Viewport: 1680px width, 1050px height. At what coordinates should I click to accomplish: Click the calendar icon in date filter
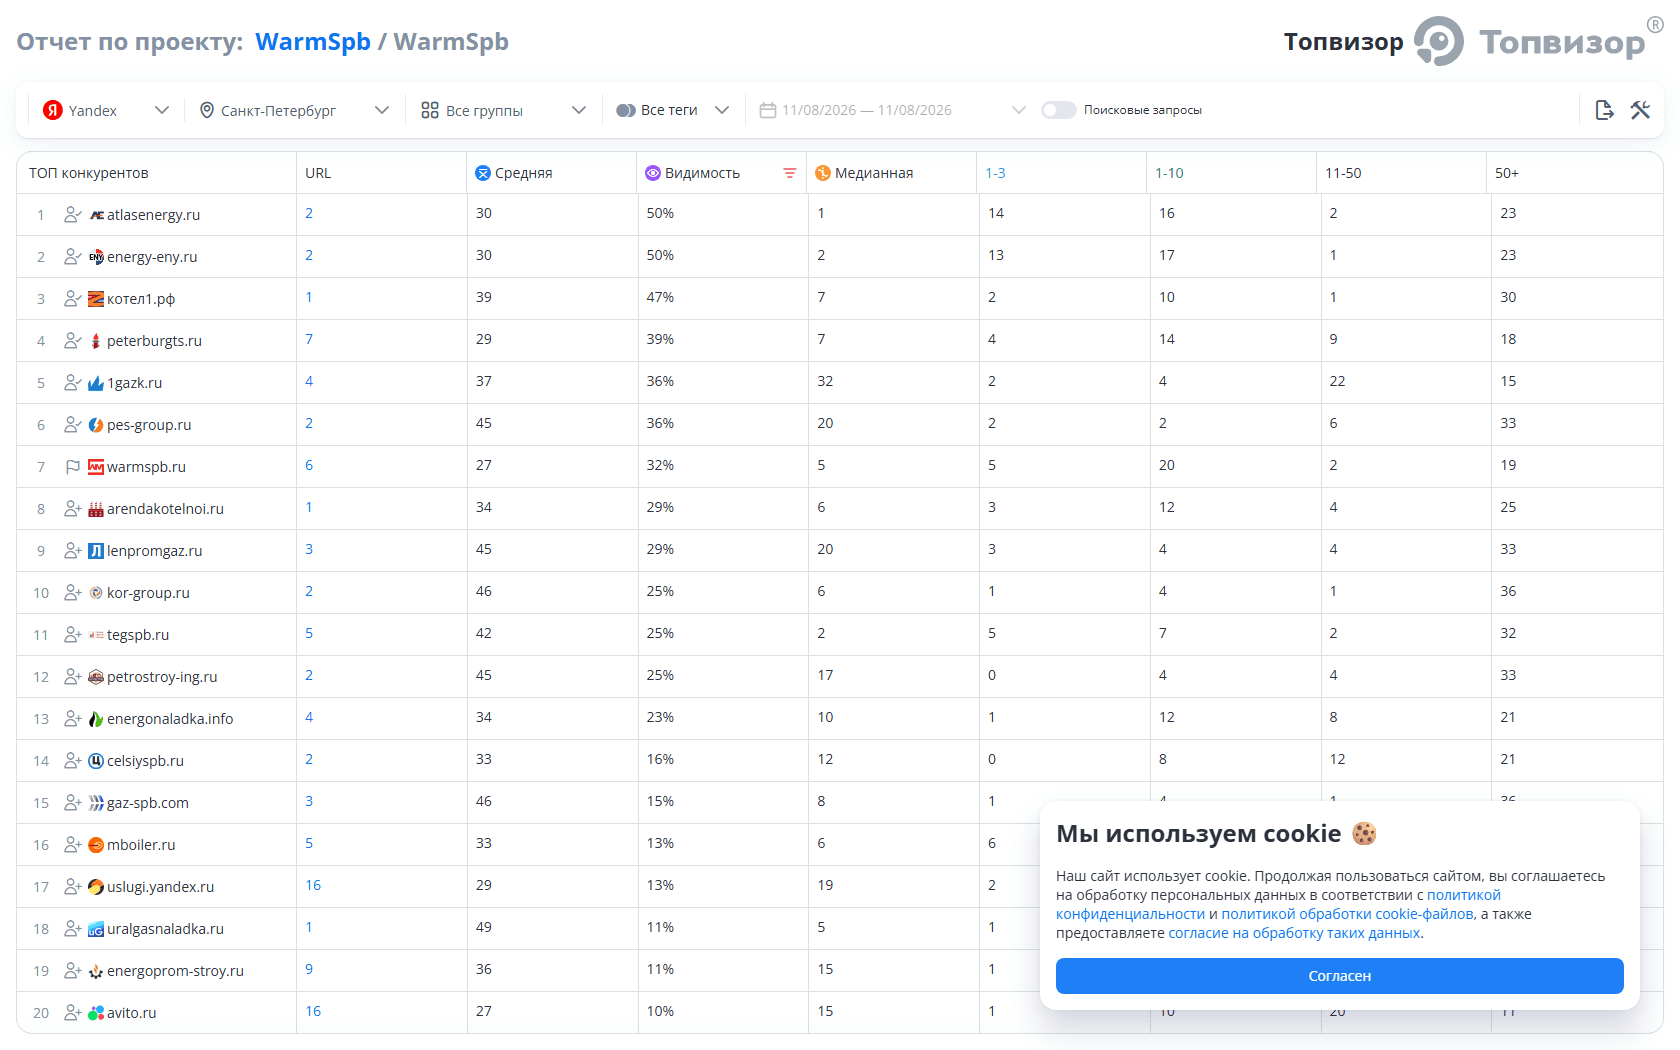click(768, 110)
